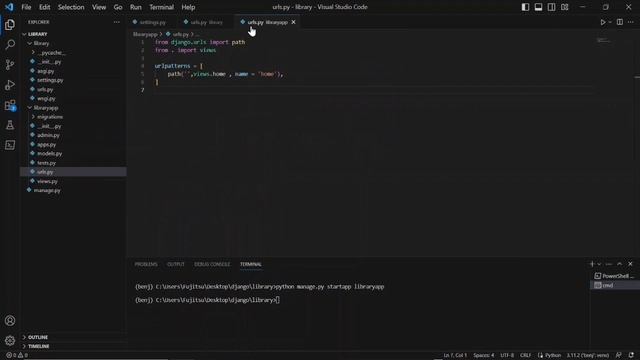The height and width of the screenshot is (360, 640).
Task: Open the Help menu
Action: (x=188, y=7)
